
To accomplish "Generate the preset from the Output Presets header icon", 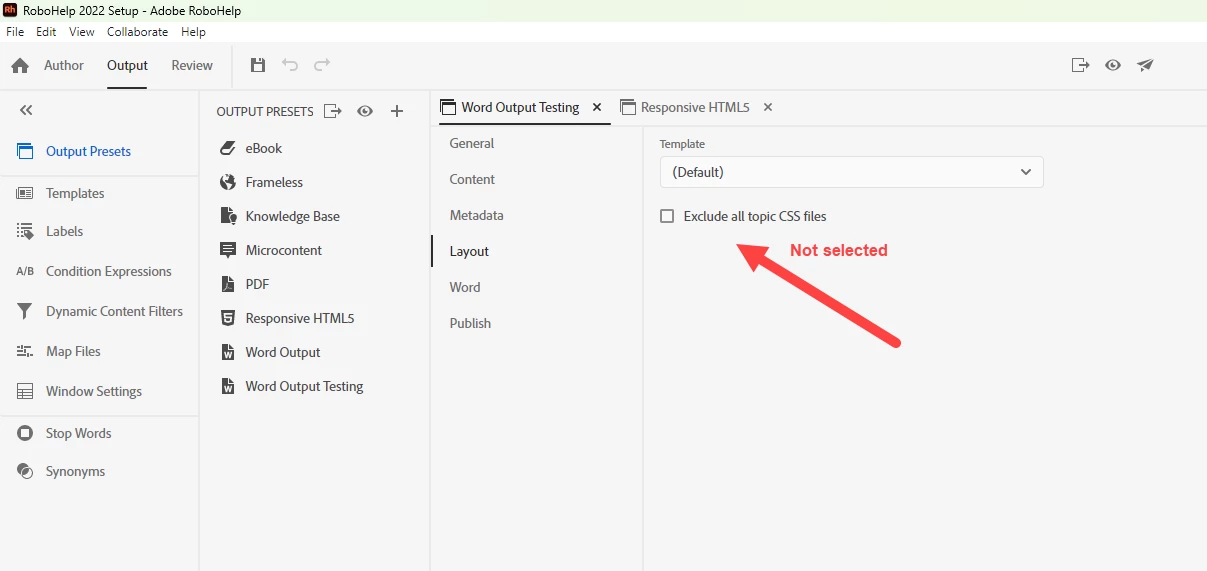I will [333, 111].
